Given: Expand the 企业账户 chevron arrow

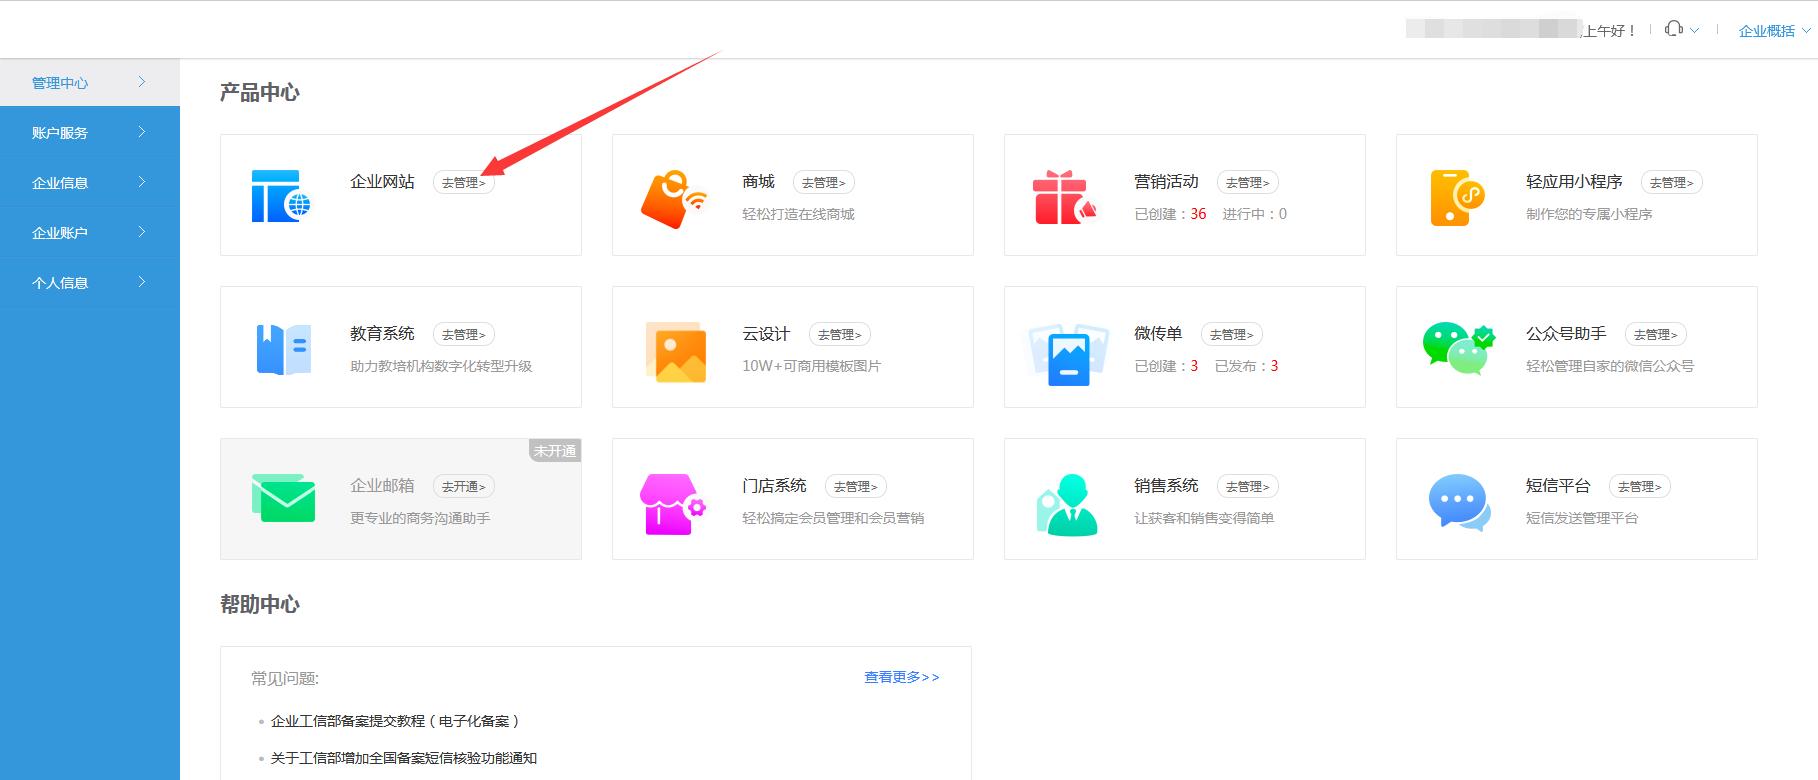Looking at the screenshot, I should tap(142, 232).
